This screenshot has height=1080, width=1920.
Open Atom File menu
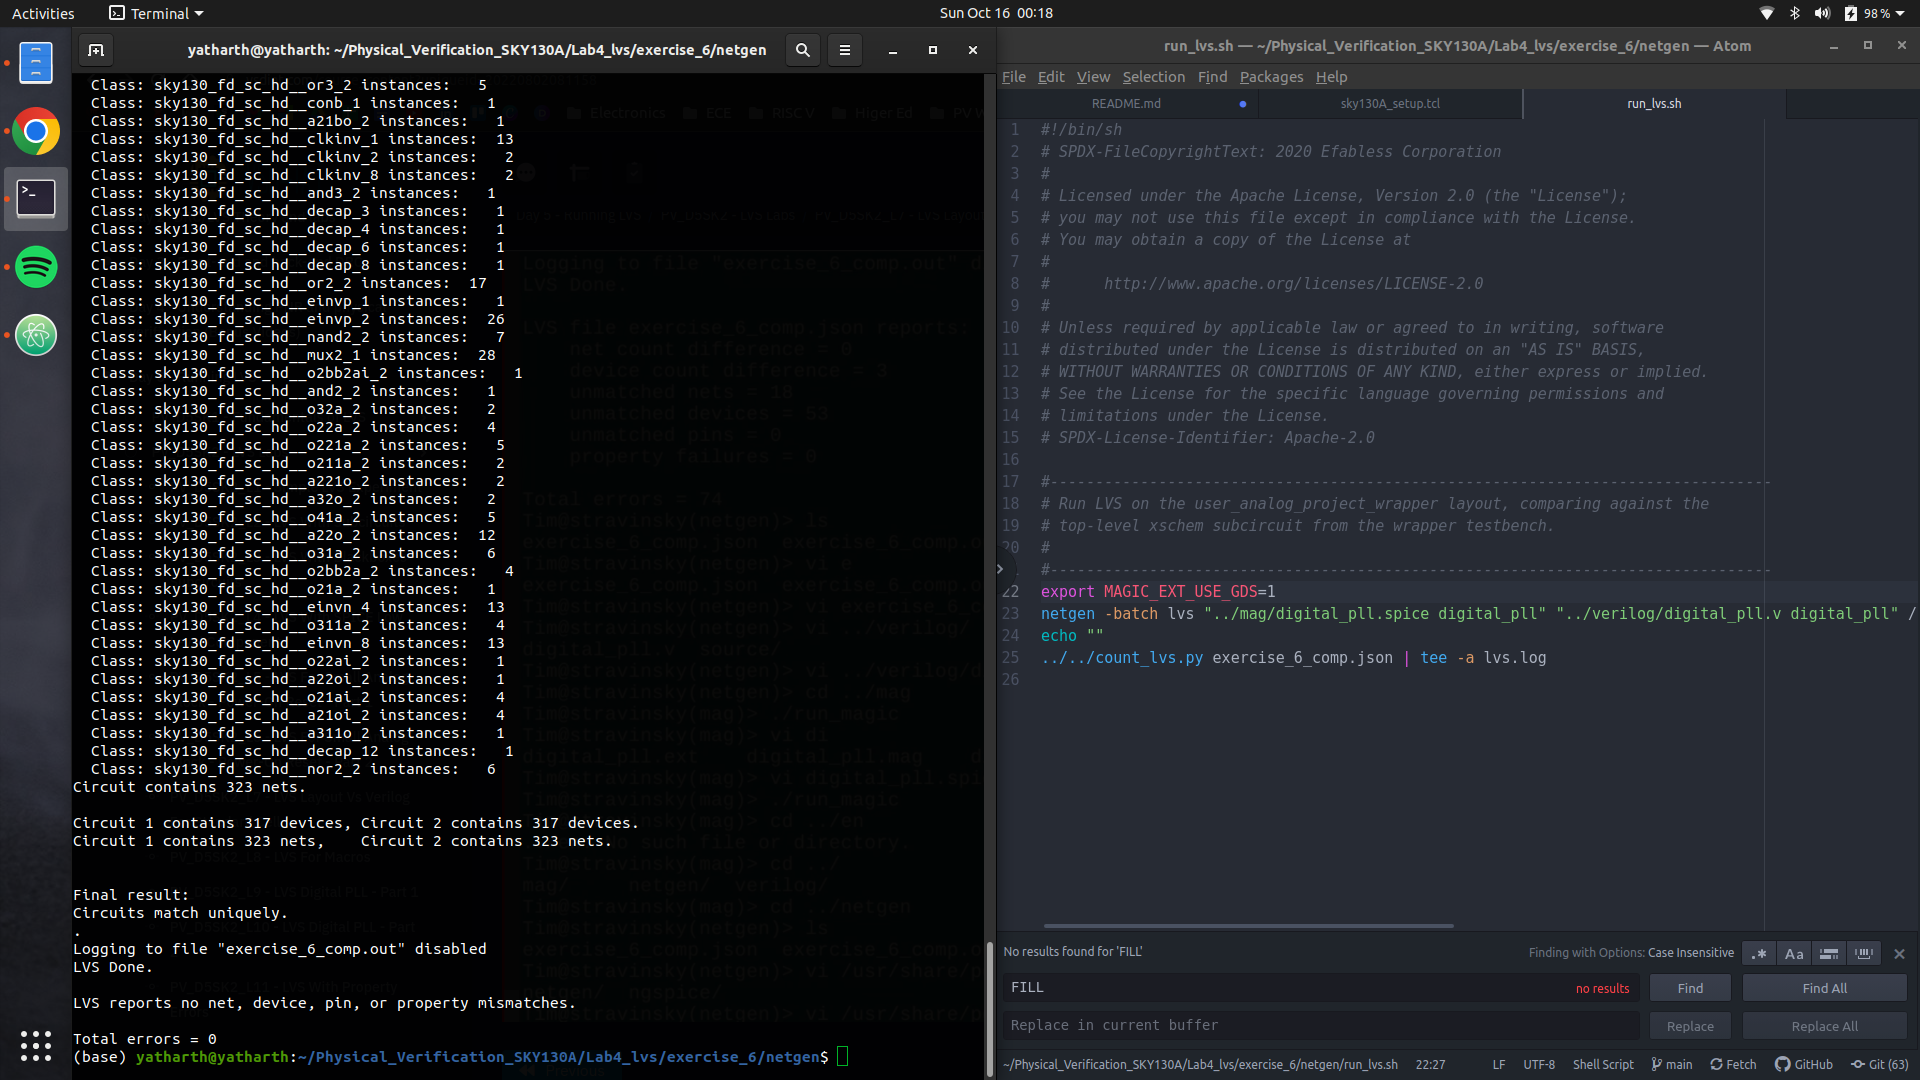tap(1014, 77)
